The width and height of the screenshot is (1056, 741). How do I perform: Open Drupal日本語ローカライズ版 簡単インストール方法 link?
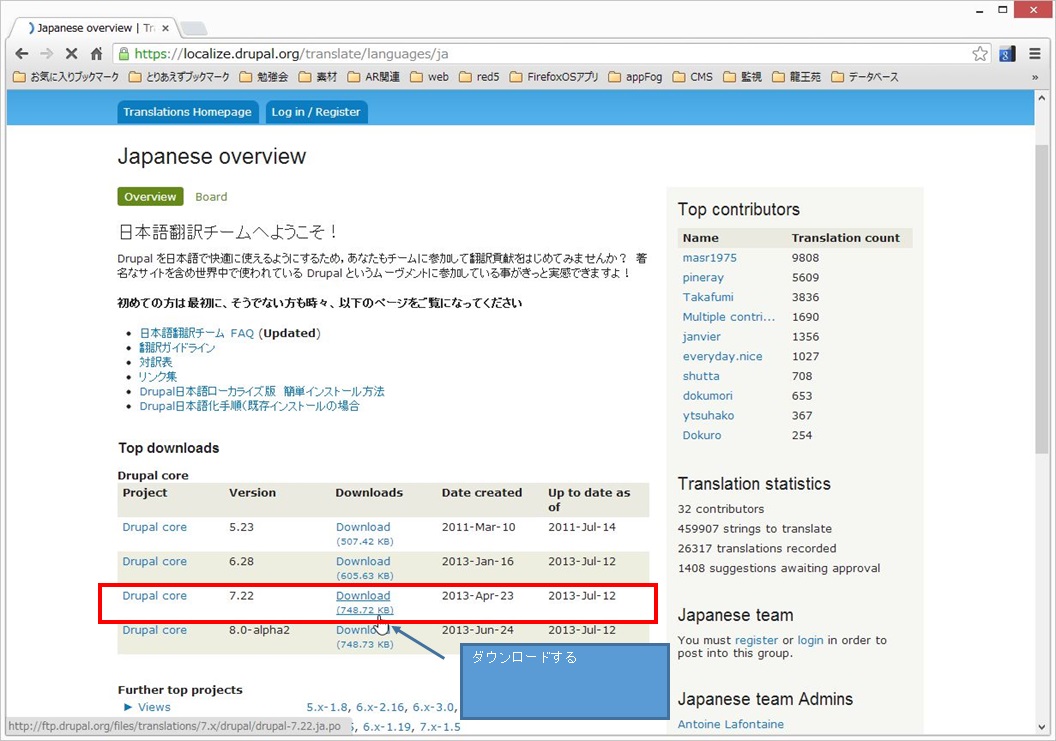pos(262,391)
